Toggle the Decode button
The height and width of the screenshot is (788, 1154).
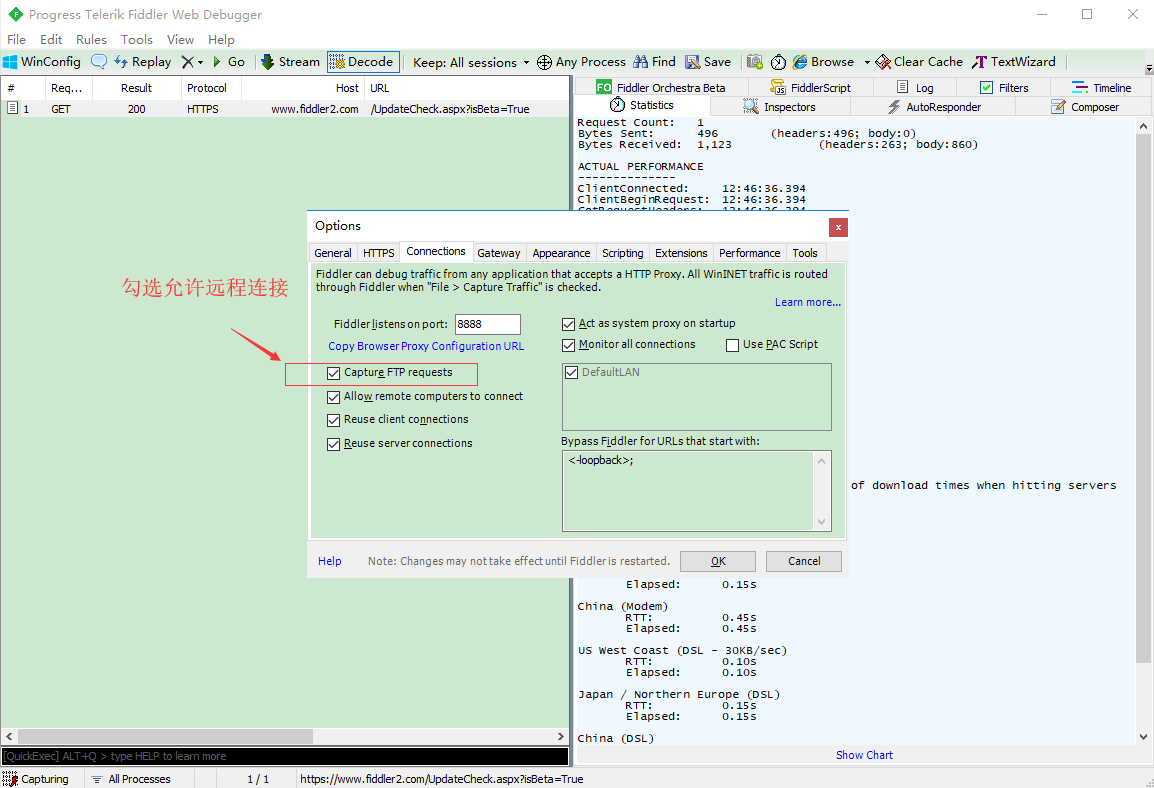point(363,62)
